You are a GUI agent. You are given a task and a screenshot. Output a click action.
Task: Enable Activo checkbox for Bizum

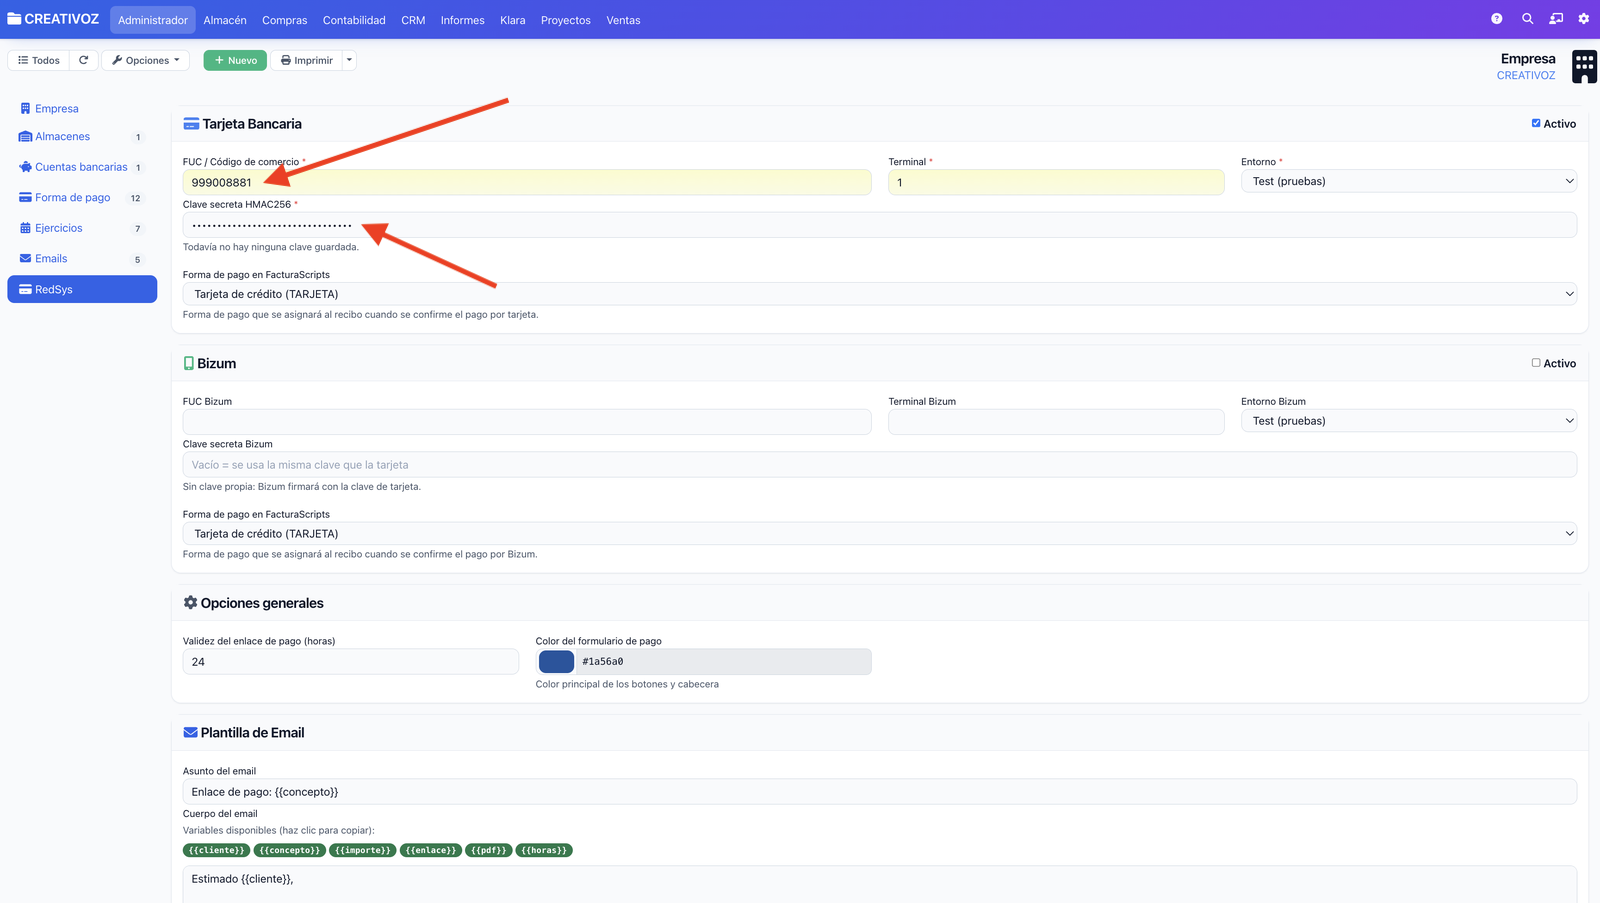tap(1536, 363)
